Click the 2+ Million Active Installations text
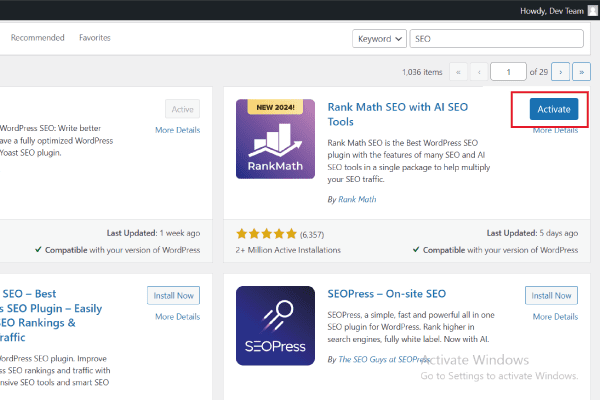This screenshot has height=400, width=600. 288,250
